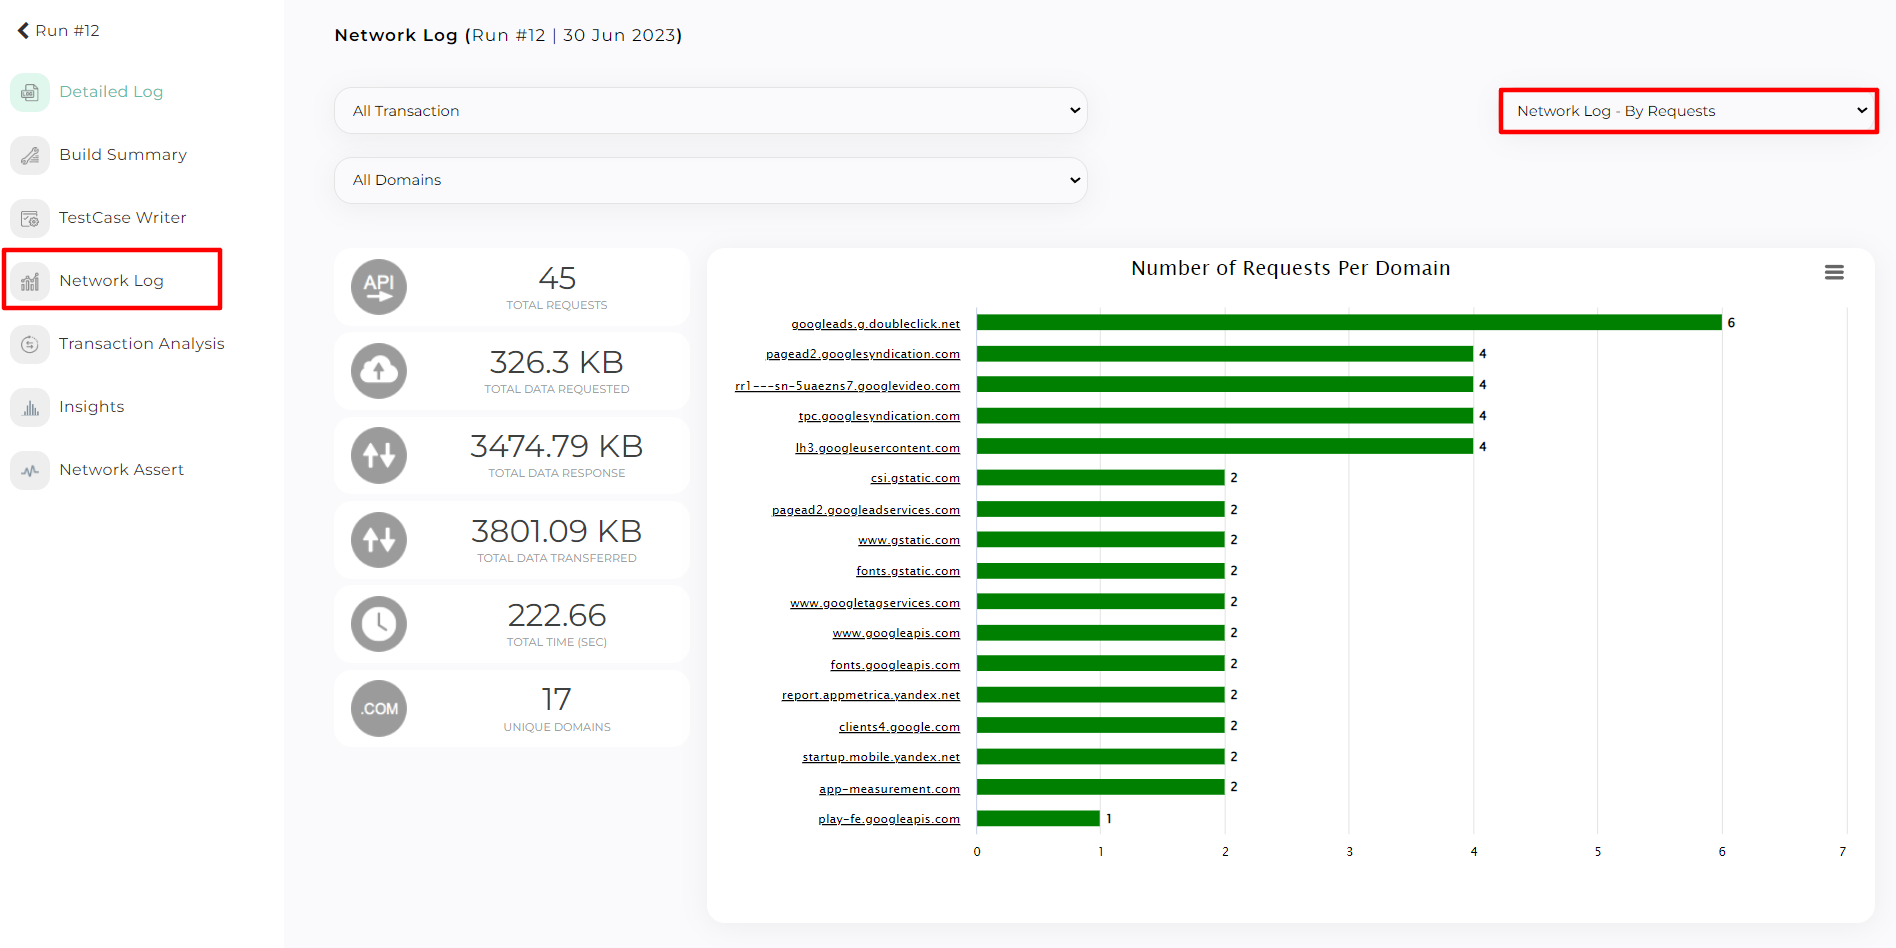The width and height of the screenshot is (1896, 948).
Task: Select the Insights sidebar icon
Action: coord(30,407)
